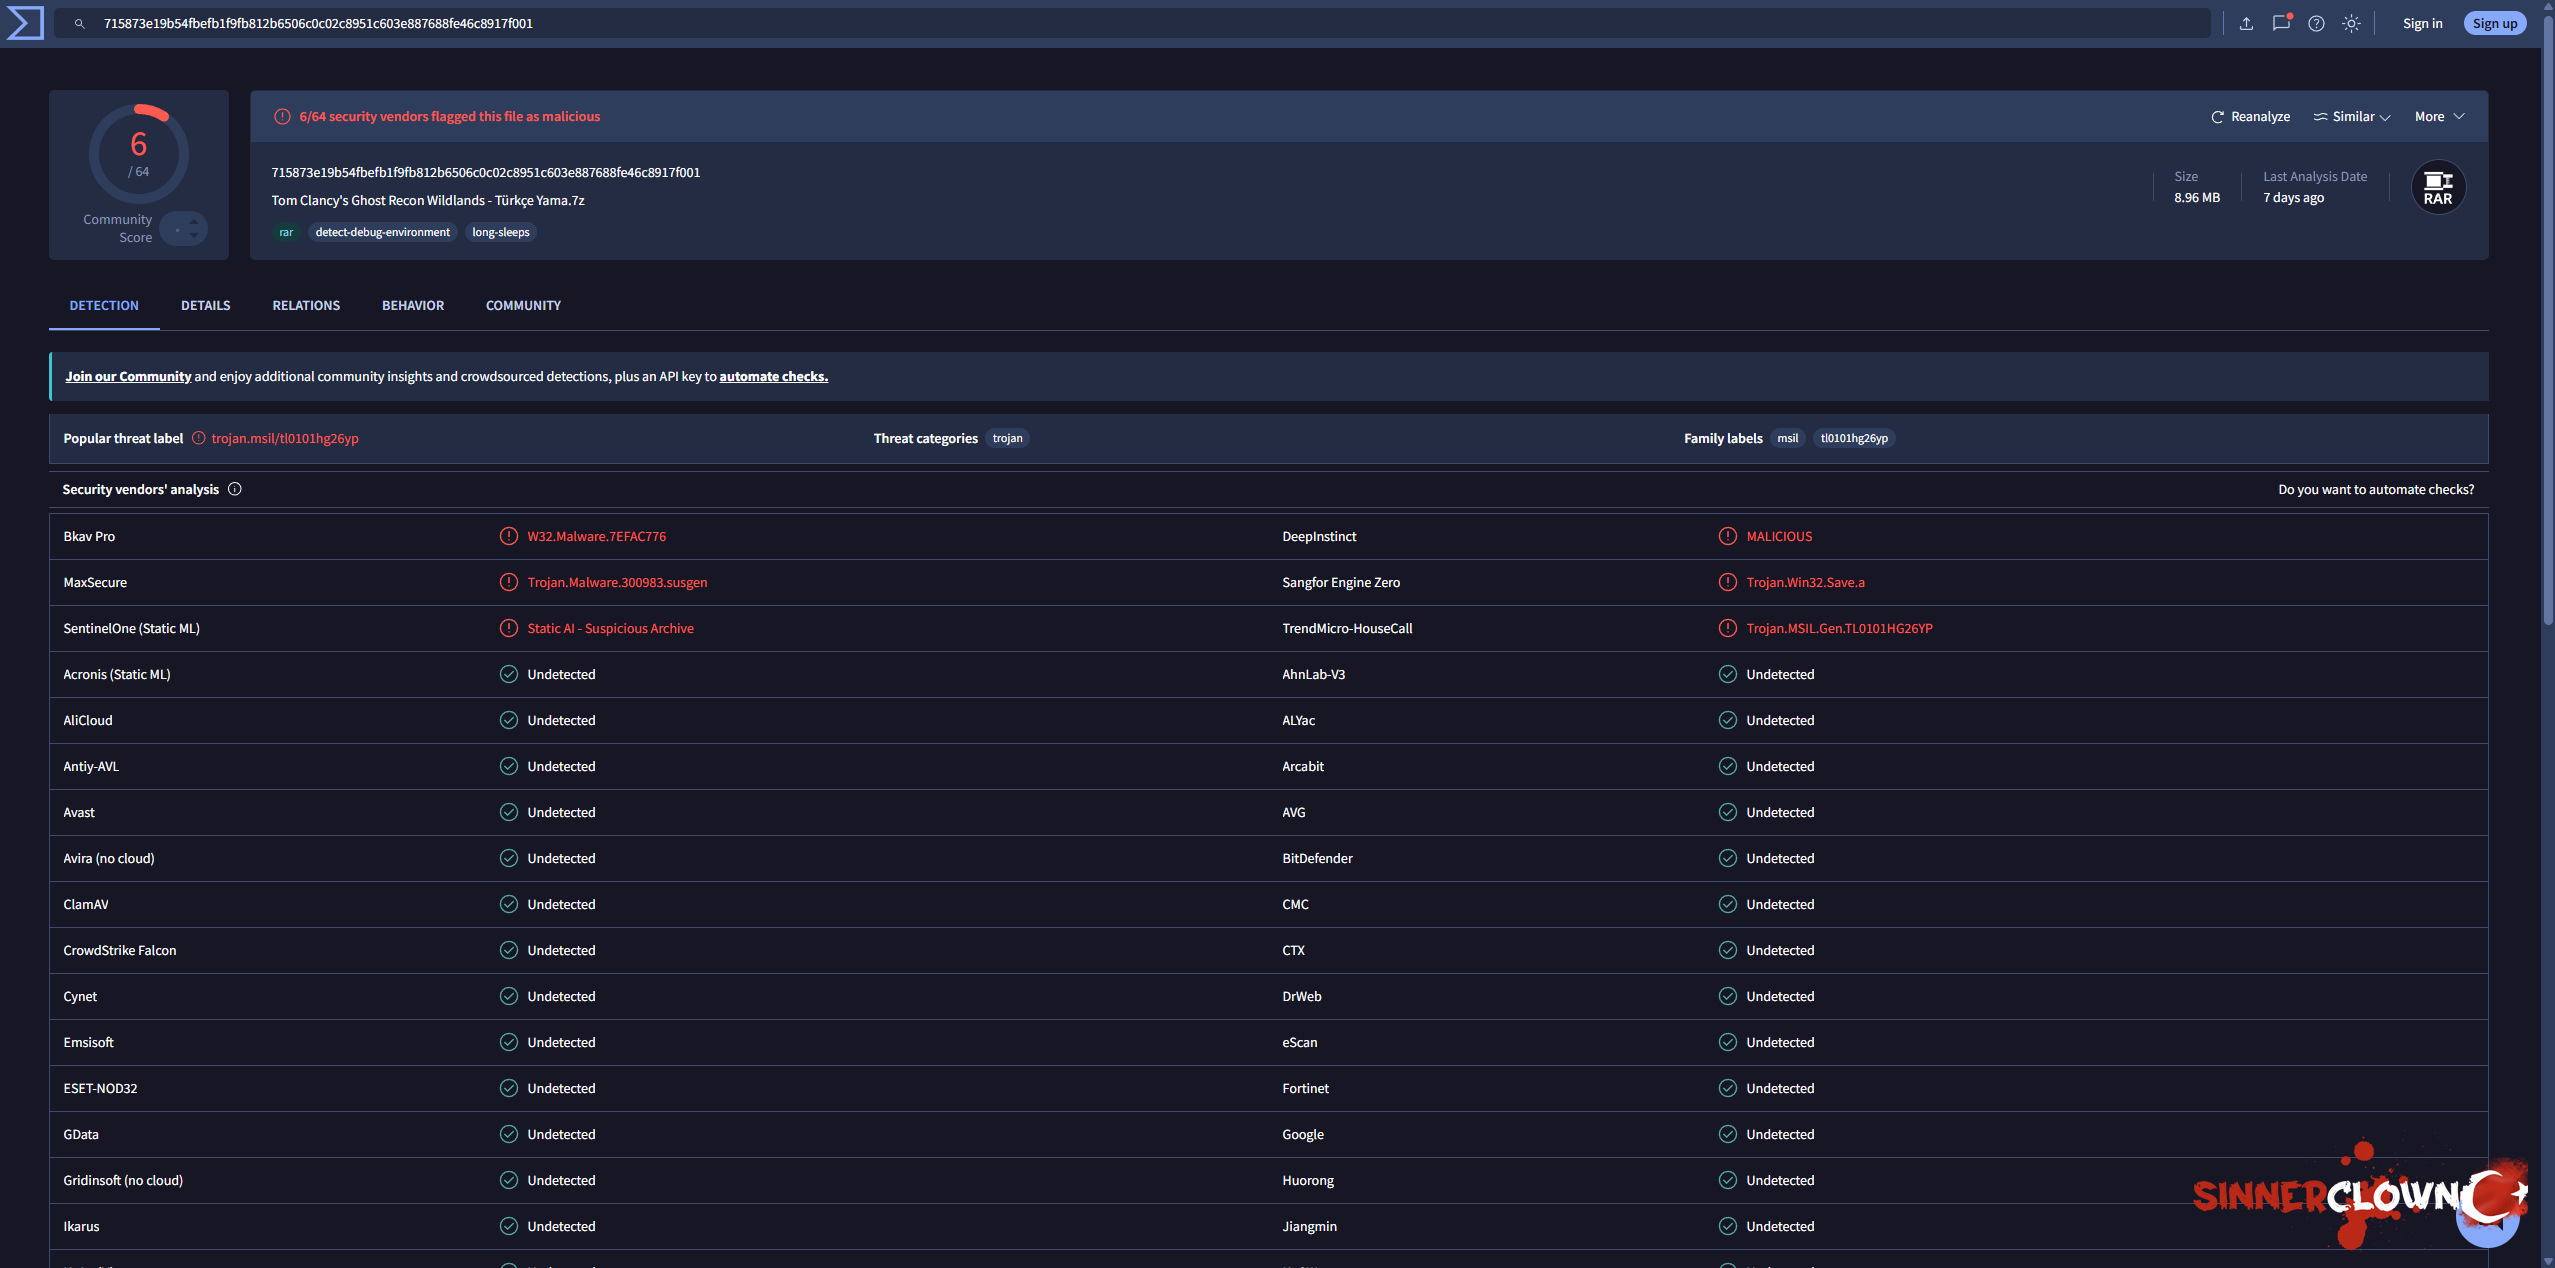Viewport: 2555px width, 1268px height.
Task: Click the 'W32.Malware.7EFAC776' detection result
Action: pos(597,536)
